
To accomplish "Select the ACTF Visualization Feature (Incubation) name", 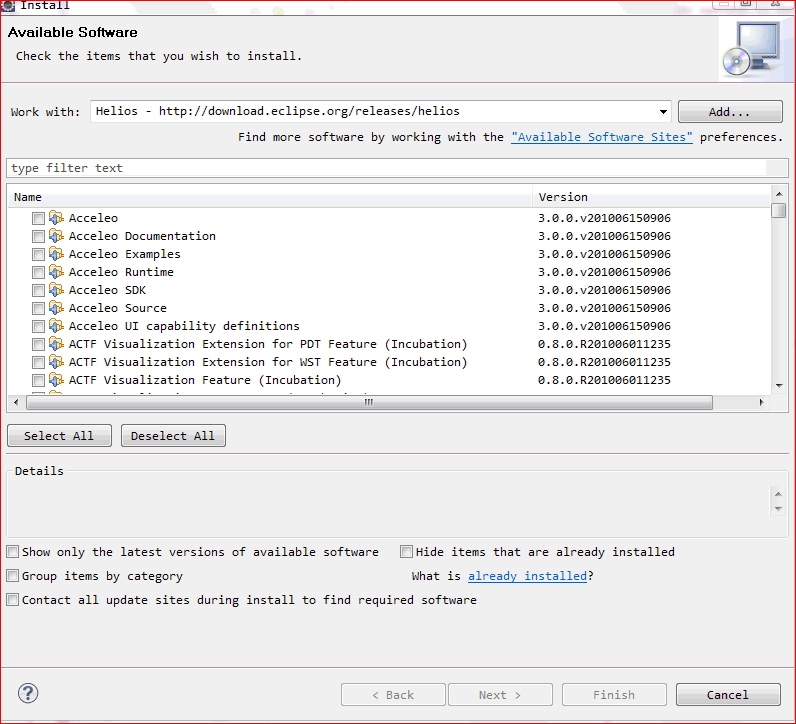I will click(x=205, y=380).
